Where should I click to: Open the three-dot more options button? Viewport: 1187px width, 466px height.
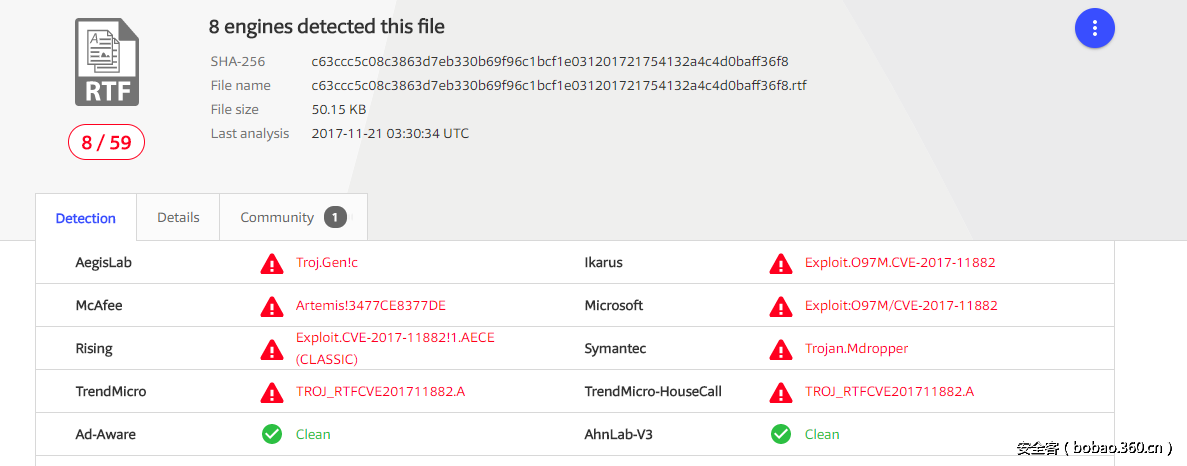tap(1094, 28)
